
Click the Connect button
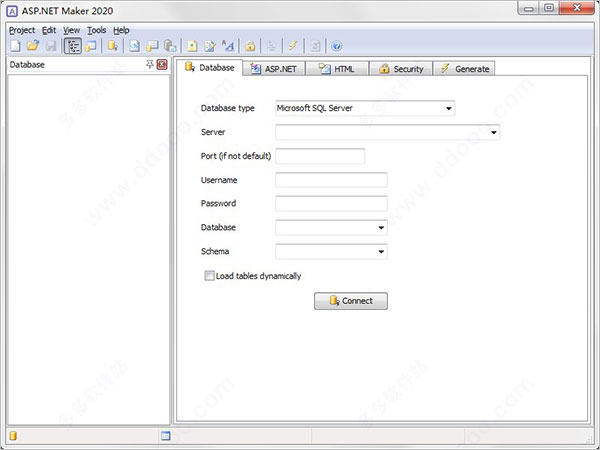point(351,301)
